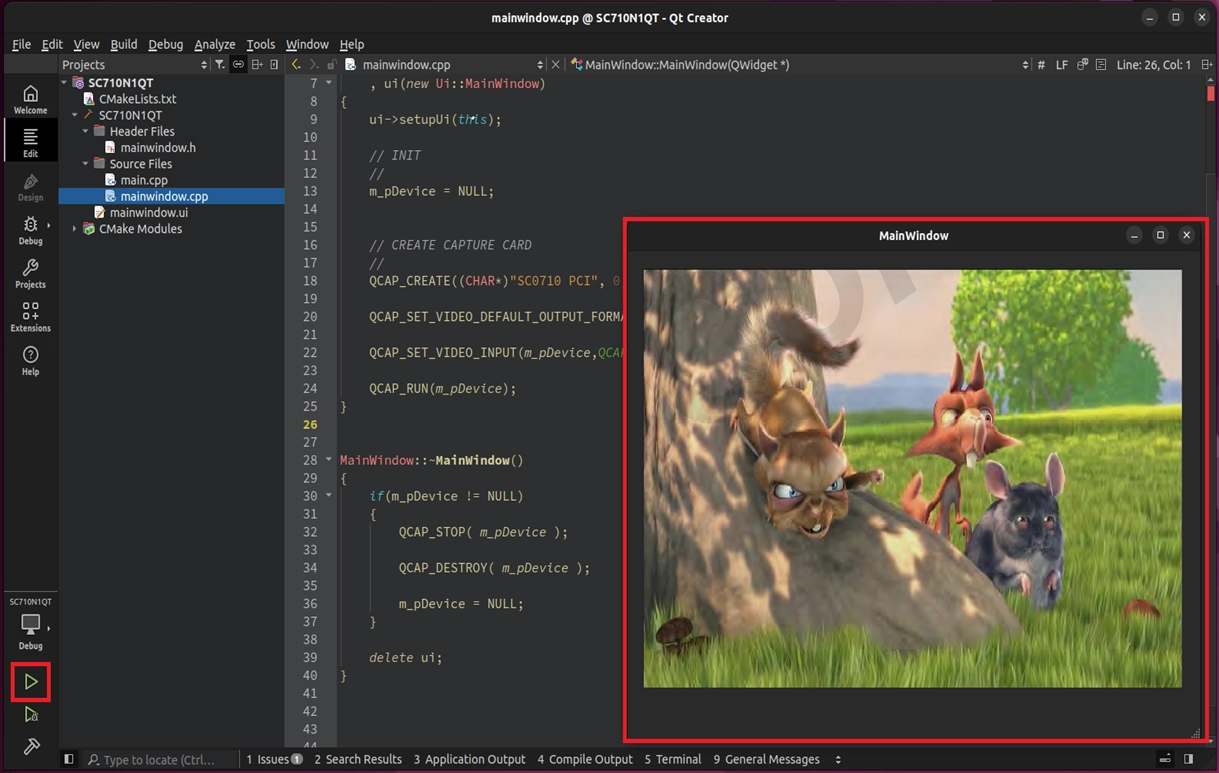Toggle the left sidebar visibility button
Viewport: 1219px width, 773px height.
69,760
